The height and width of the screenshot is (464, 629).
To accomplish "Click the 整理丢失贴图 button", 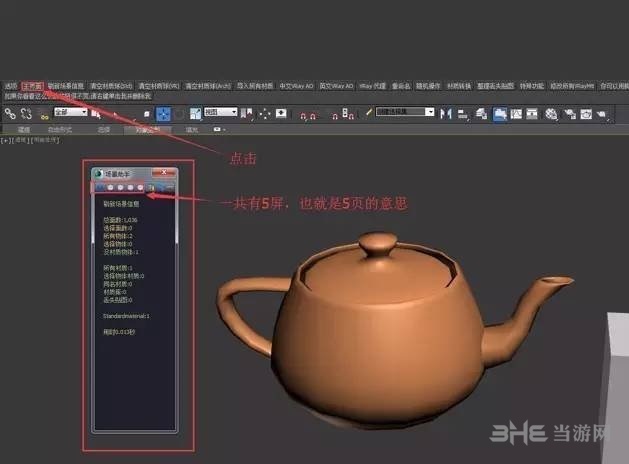I will coord(495,86).
